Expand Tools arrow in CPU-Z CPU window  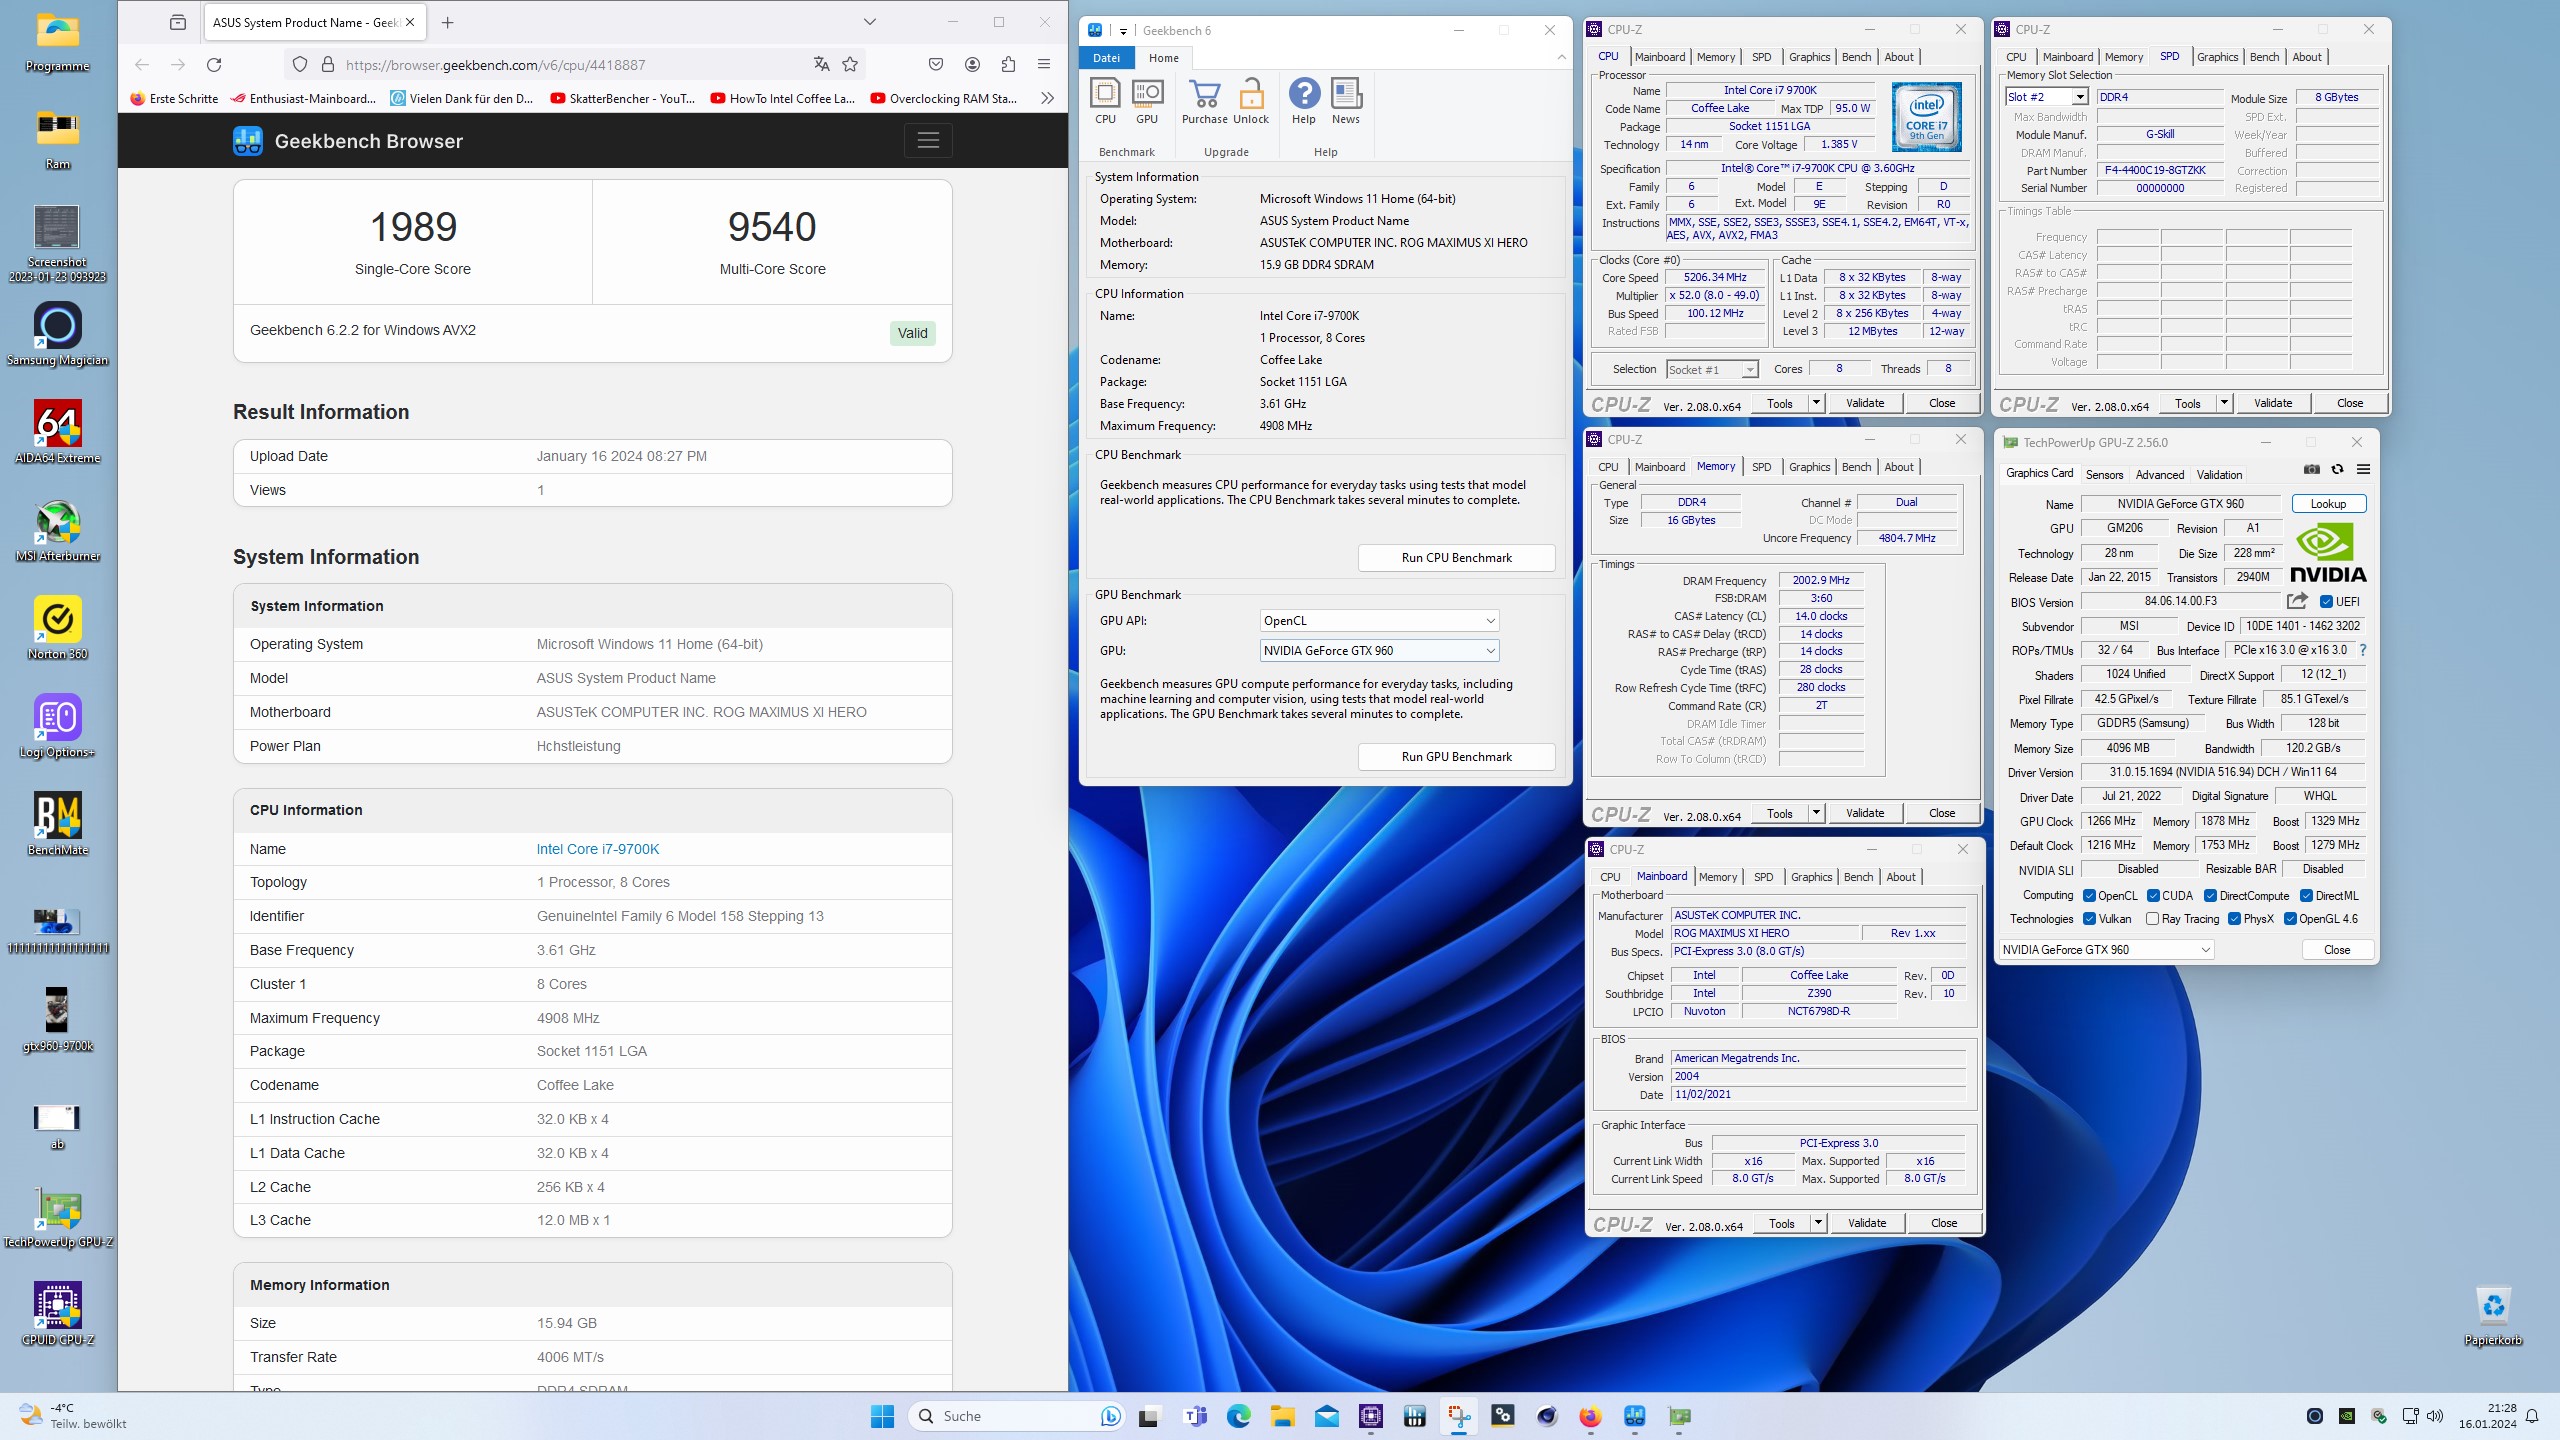[1816, 403]
